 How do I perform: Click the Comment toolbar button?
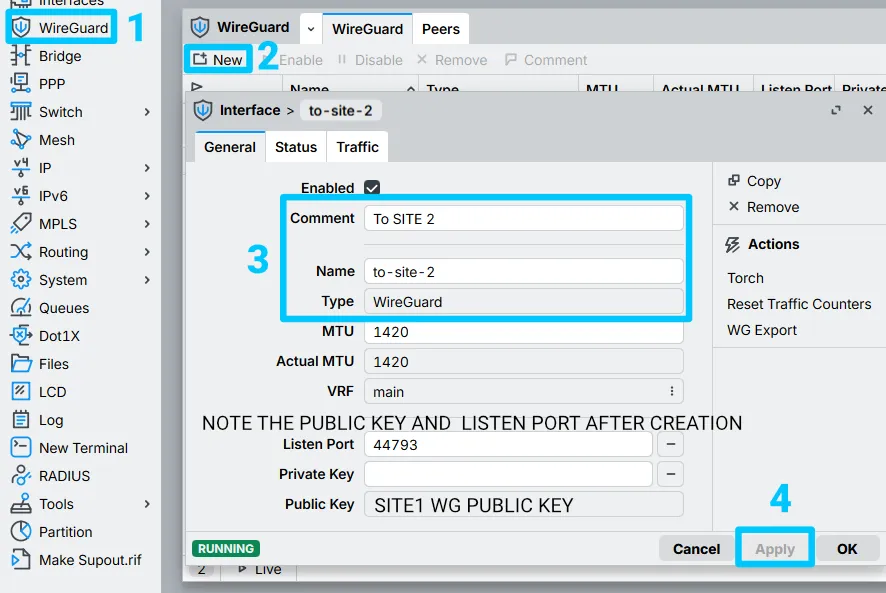point(546,59)
